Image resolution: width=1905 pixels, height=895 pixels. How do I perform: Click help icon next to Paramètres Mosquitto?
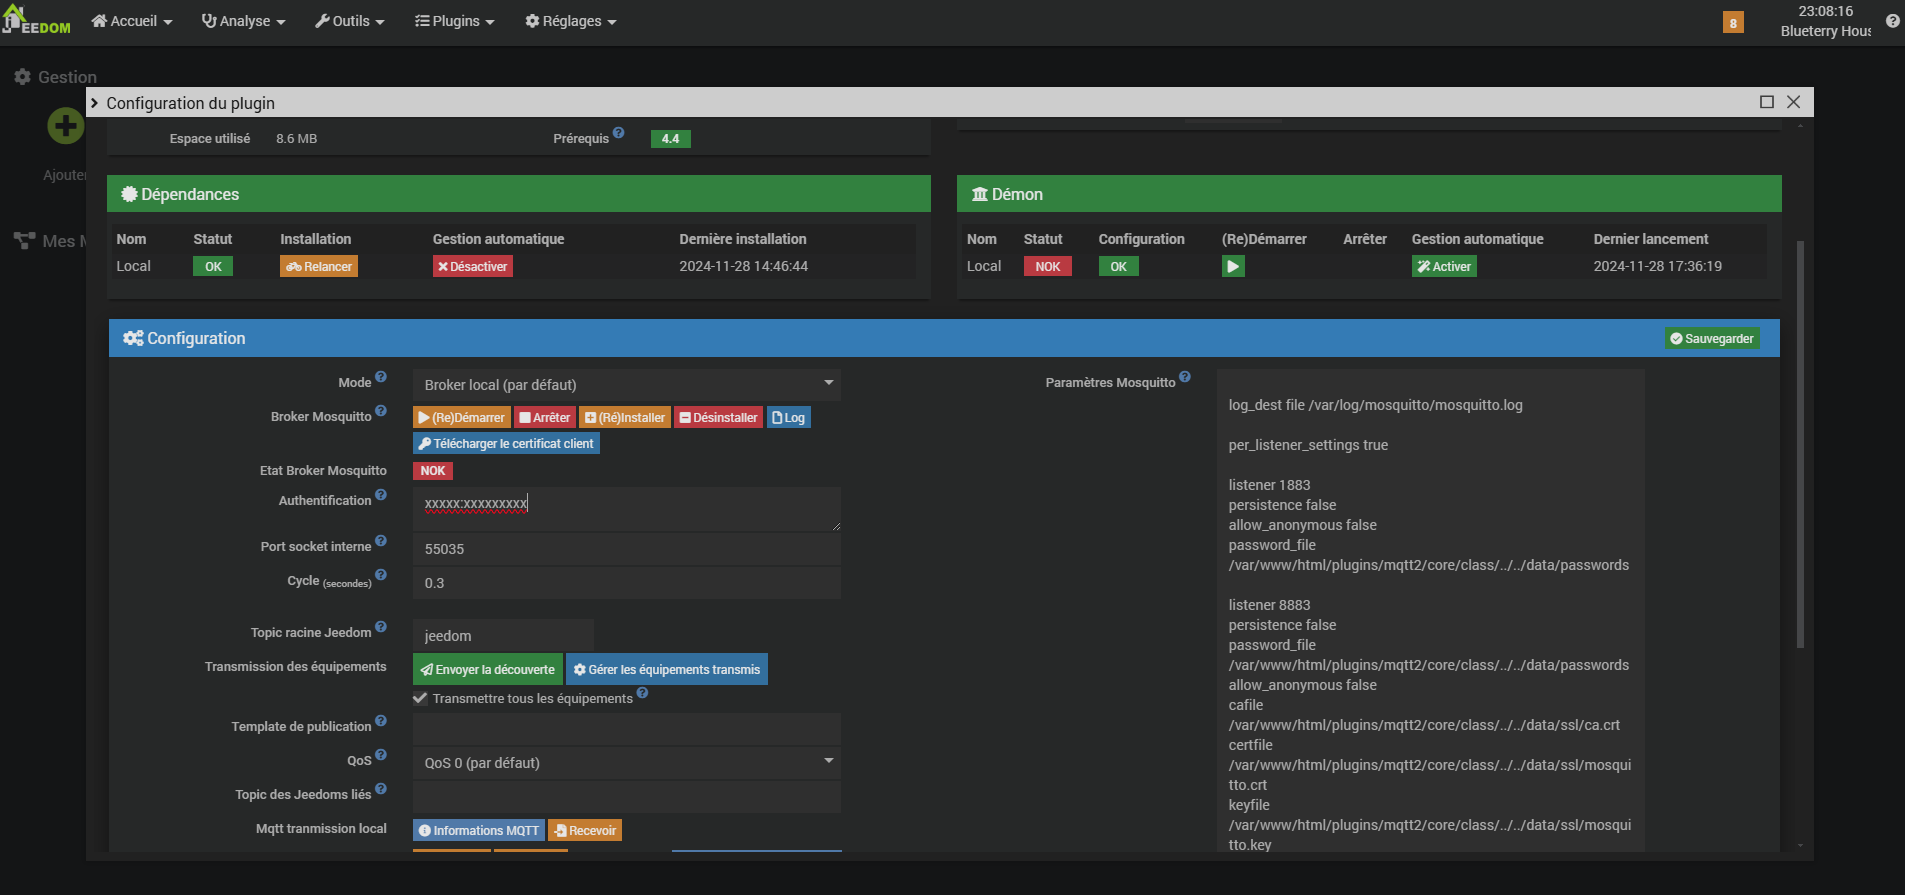pyautogui.click(x=1185, y=377)
